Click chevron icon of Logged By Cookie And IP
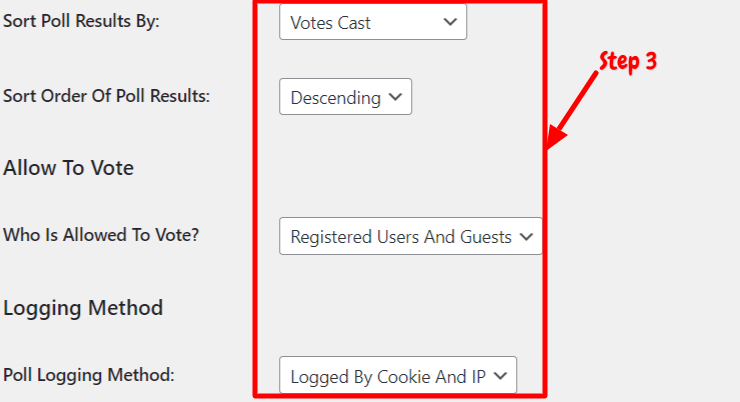740x402 pixels. (x=500, y=376)
